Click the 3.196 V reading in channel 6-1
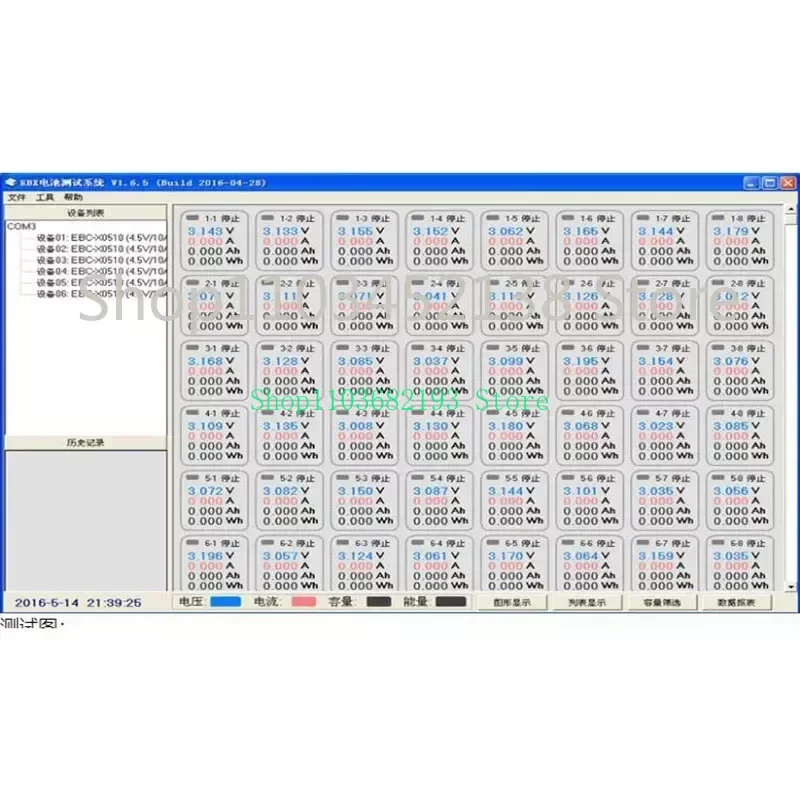The image size is (800, 800). pos(210,556)
